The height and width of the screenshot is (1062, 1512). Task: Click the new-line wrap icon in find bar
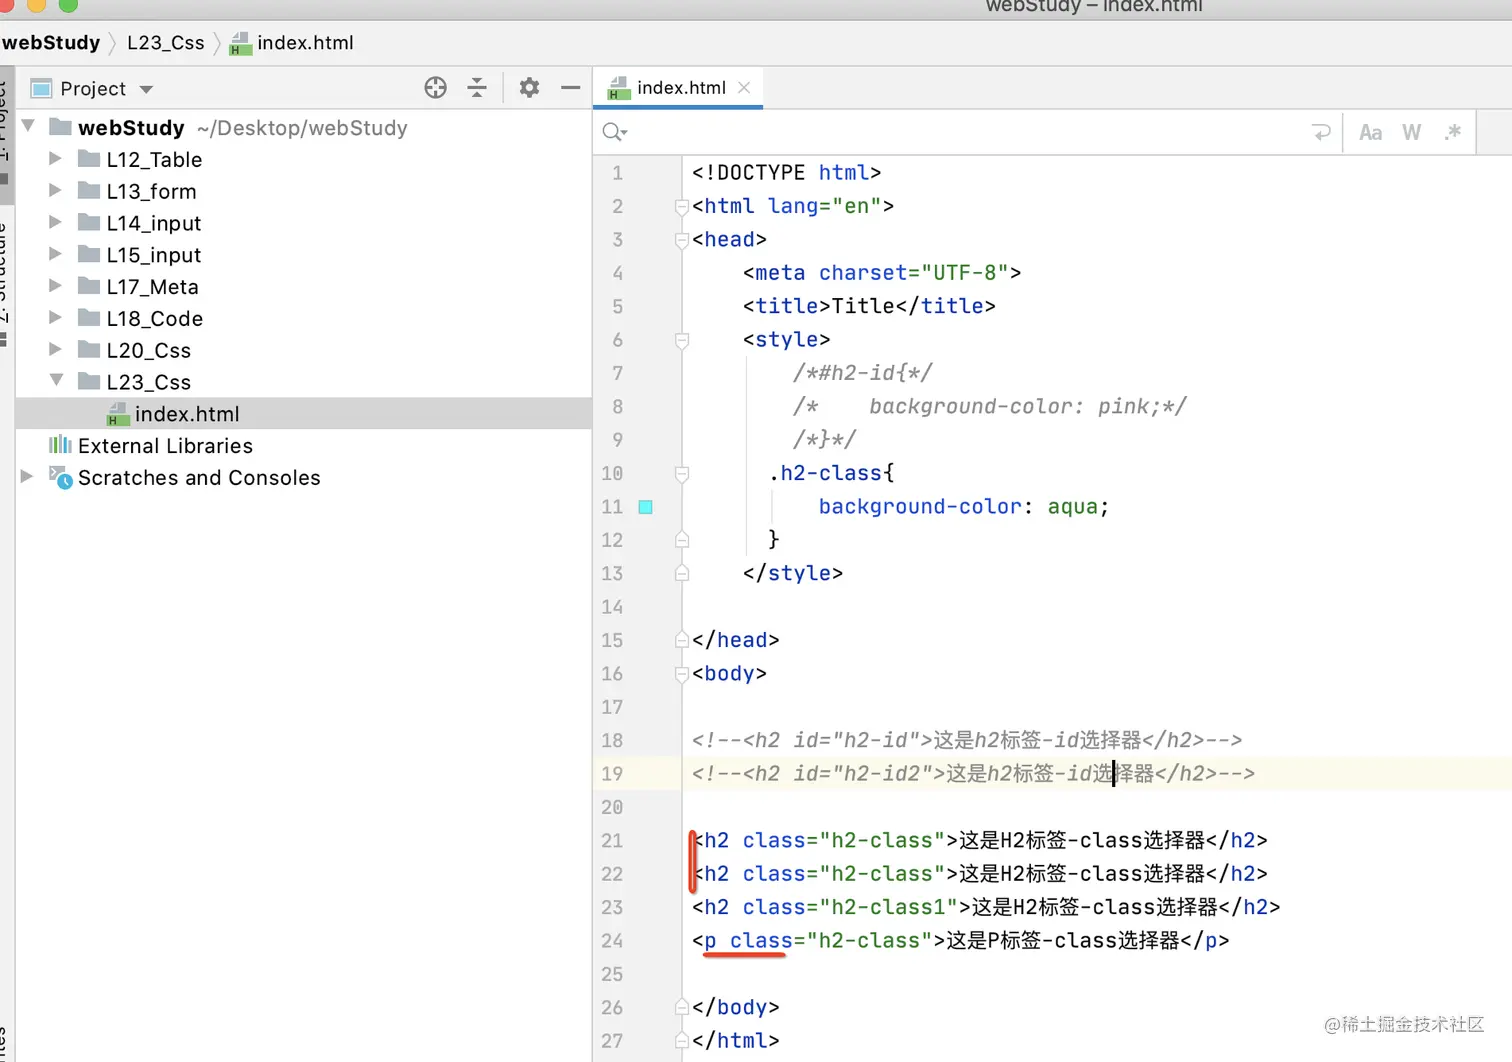coord(1321,132)
